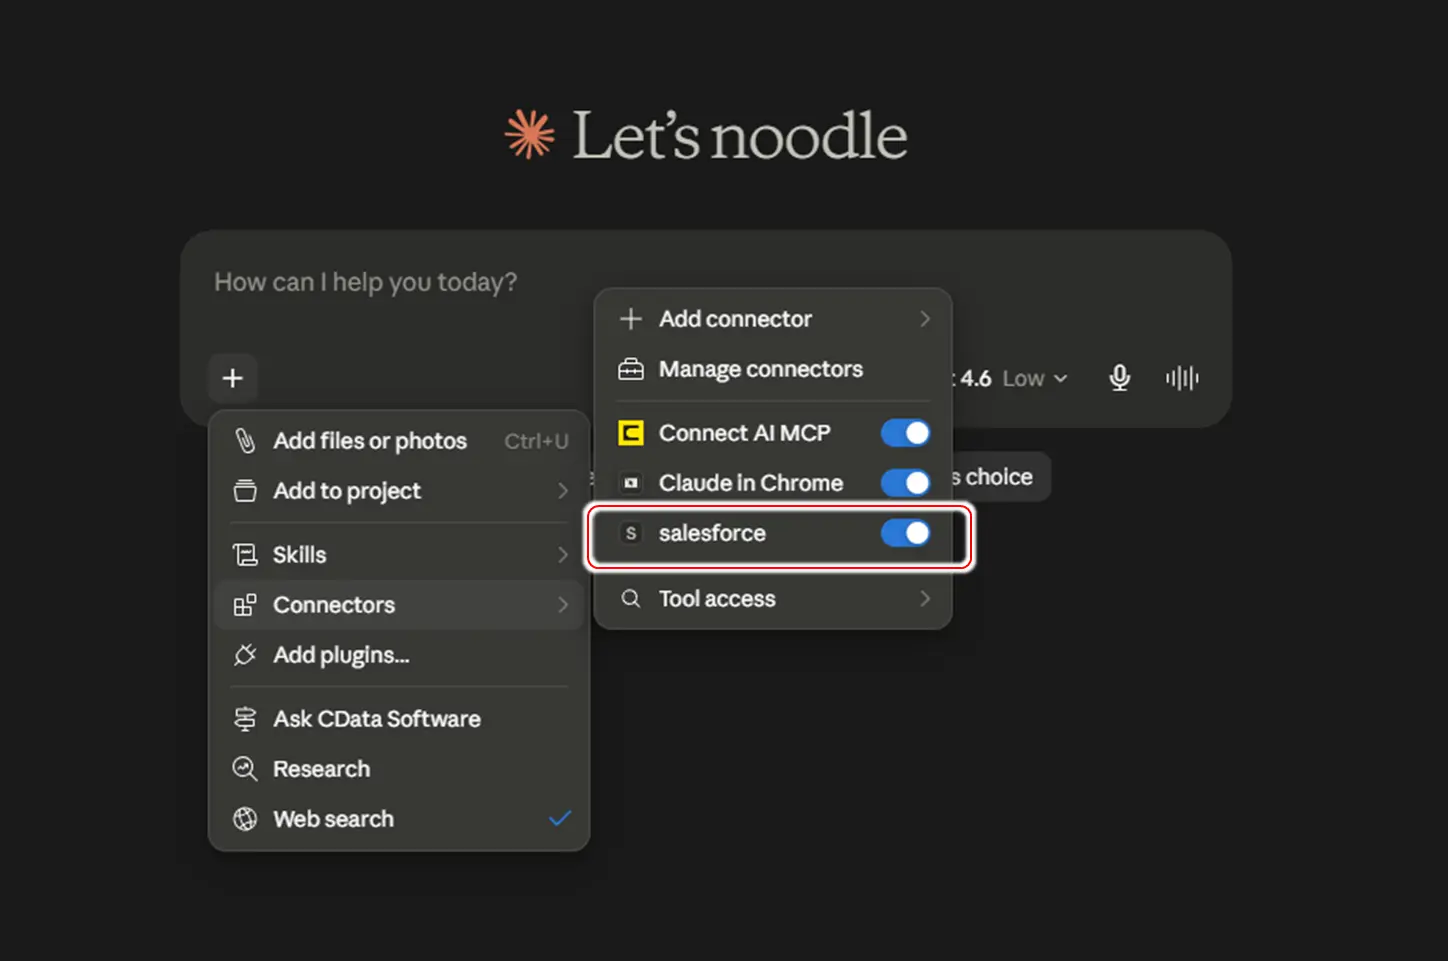
Task: Click the Skills scroll icon
Action: 245,555
